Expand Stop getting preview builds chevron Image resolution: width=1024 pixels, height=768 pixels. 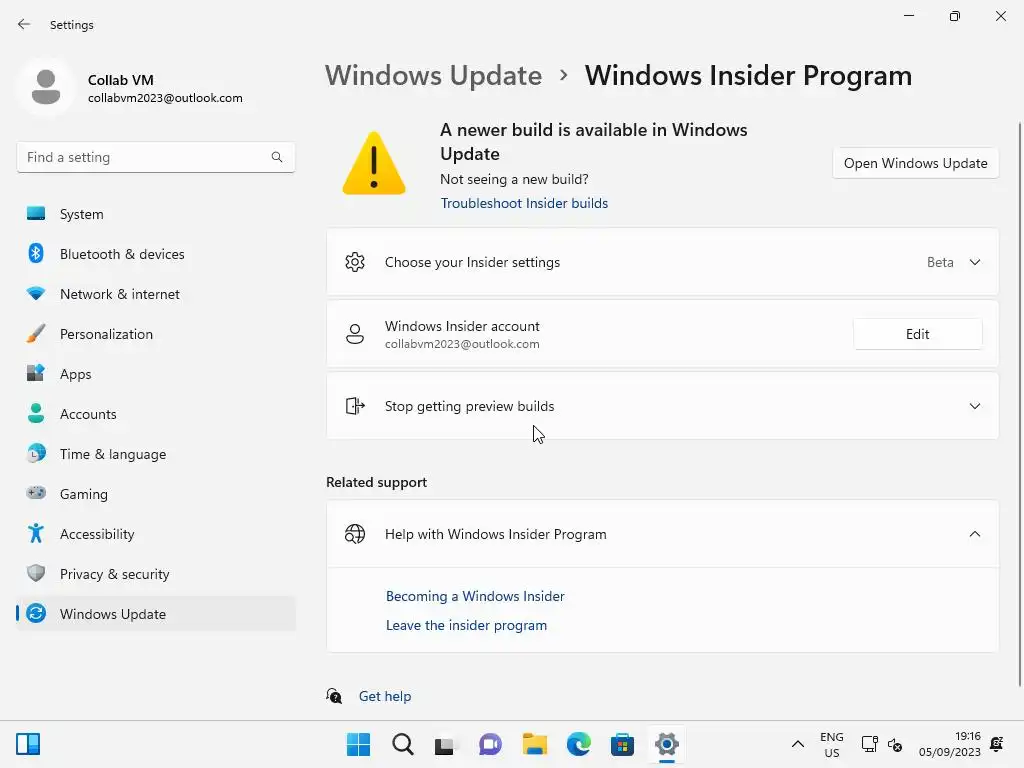click(x=974, y=406)
